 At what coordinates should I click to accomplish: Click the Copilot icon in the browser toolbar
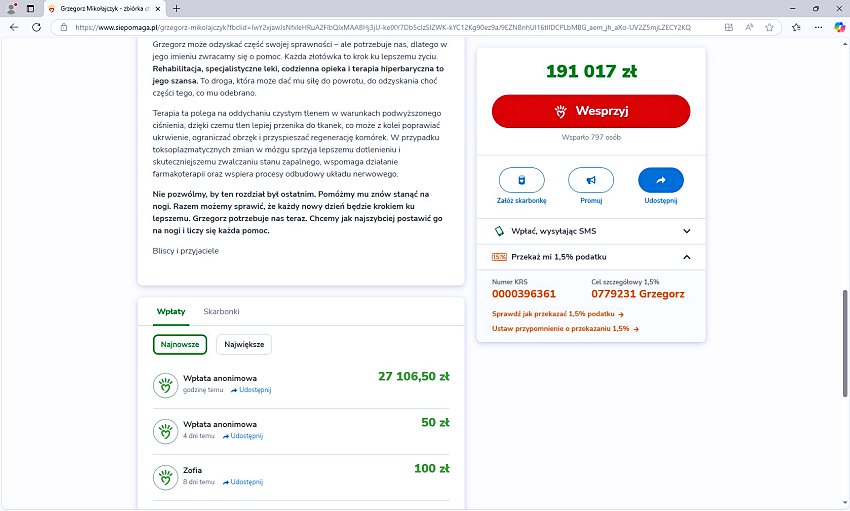tap(838, 27)
